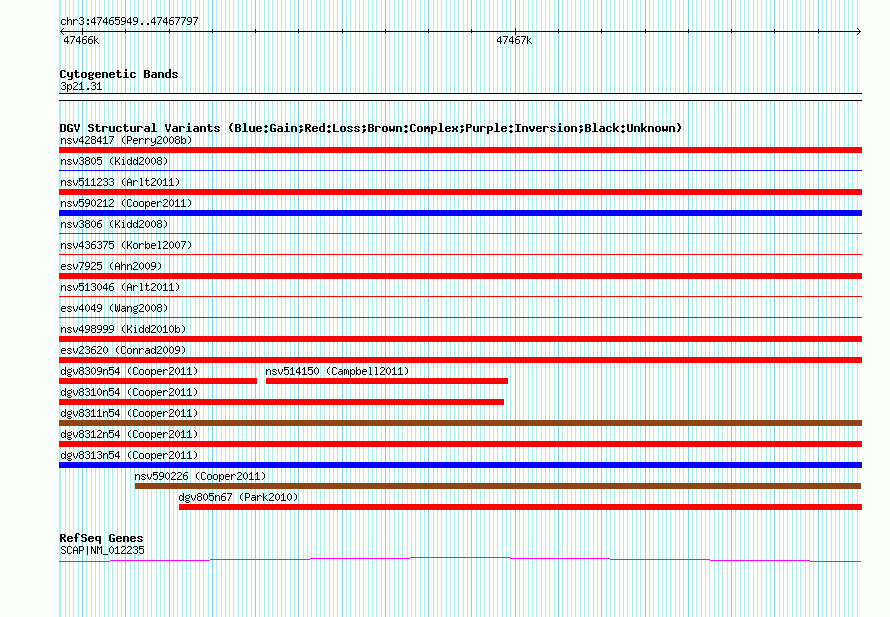This screenshot has width=890, height=617.
Task: Click the nsv590226 (Cooper2011) label
Action: tap(200, 476)
